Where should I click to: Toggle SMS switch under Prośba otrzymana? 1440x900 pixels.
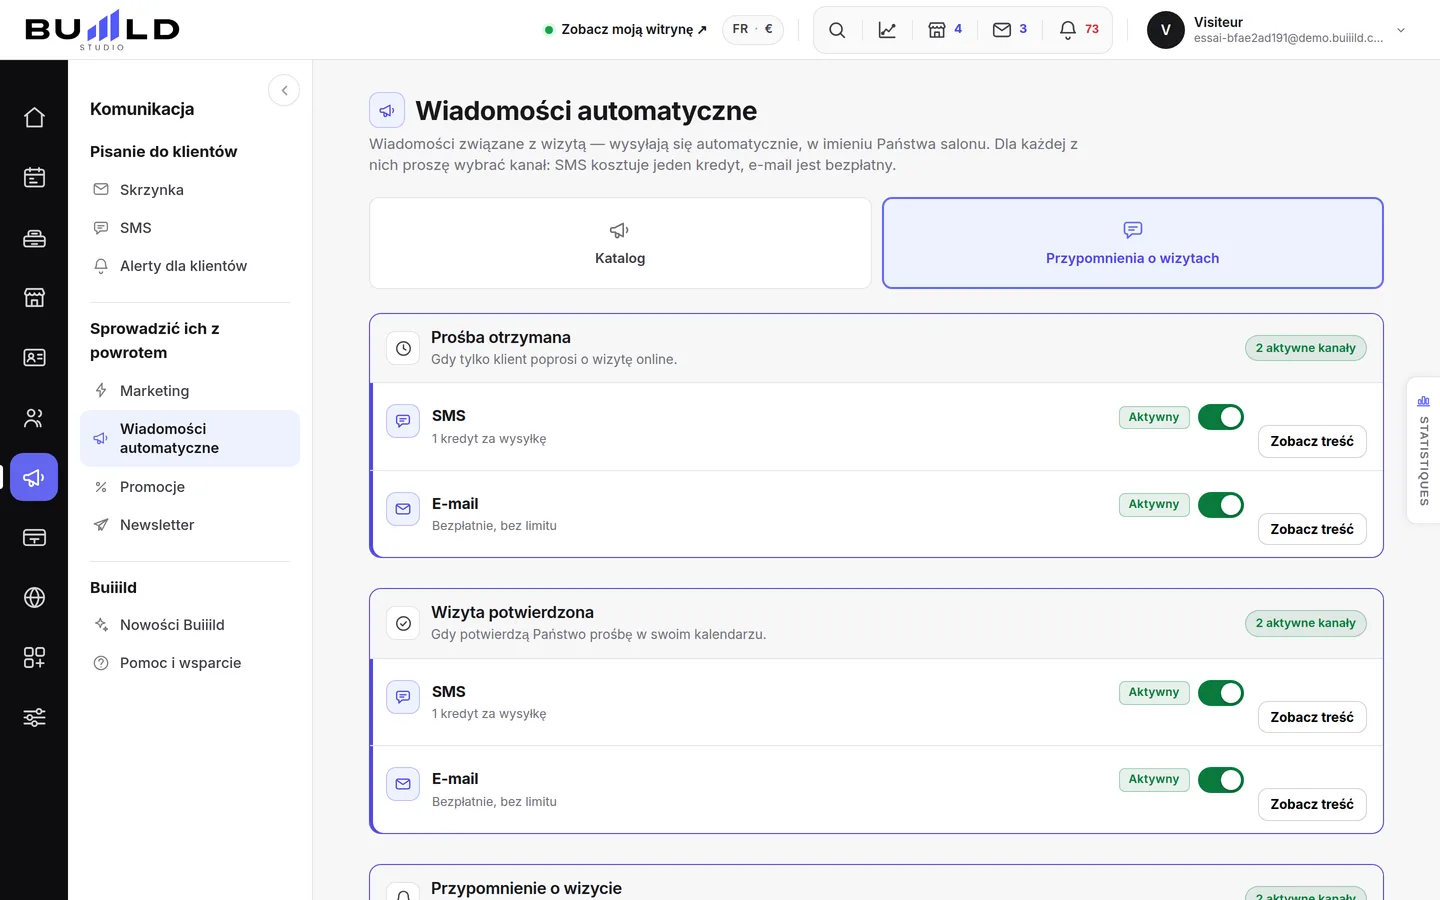pyautogui.click(x=1221, y=417)
